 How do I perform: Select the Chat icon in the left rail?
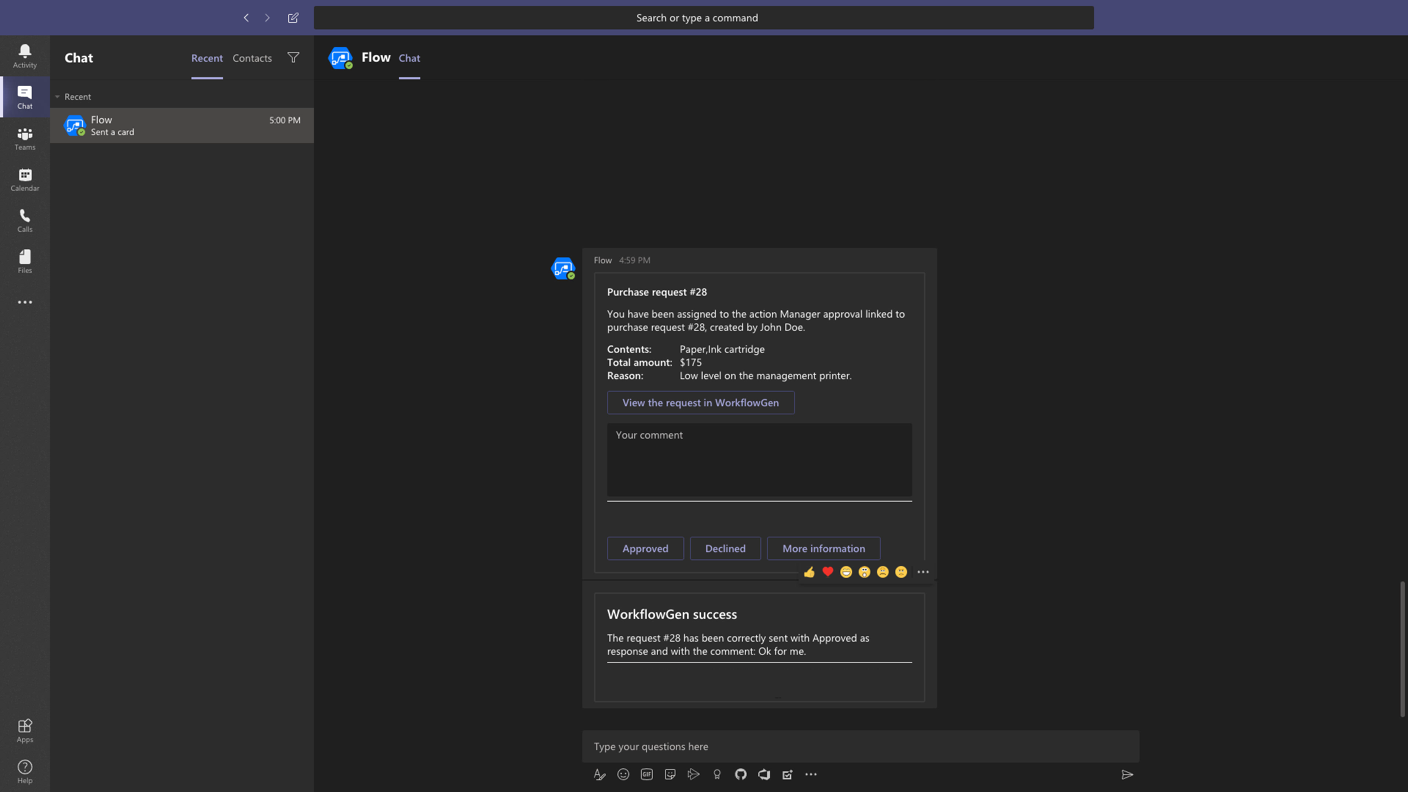[x=25, y=96]
